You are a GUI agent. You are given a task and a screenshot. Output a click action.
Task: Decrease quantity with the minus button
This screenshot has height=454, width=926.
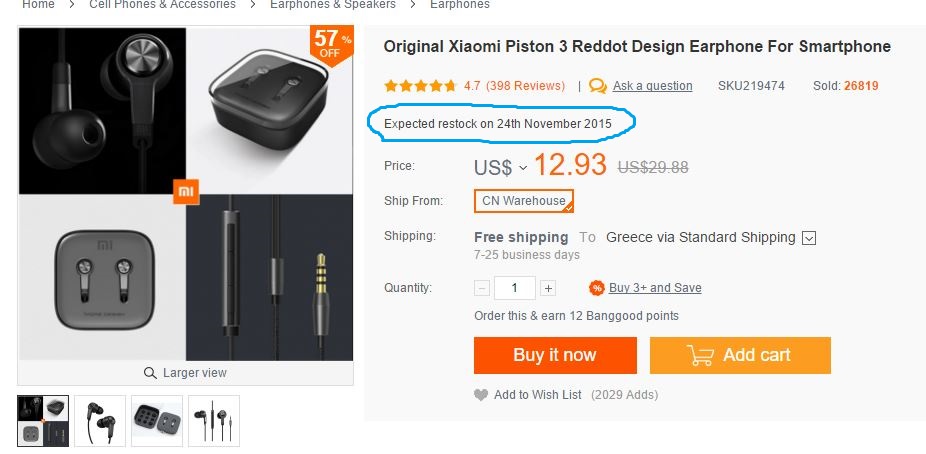[482, 288]
